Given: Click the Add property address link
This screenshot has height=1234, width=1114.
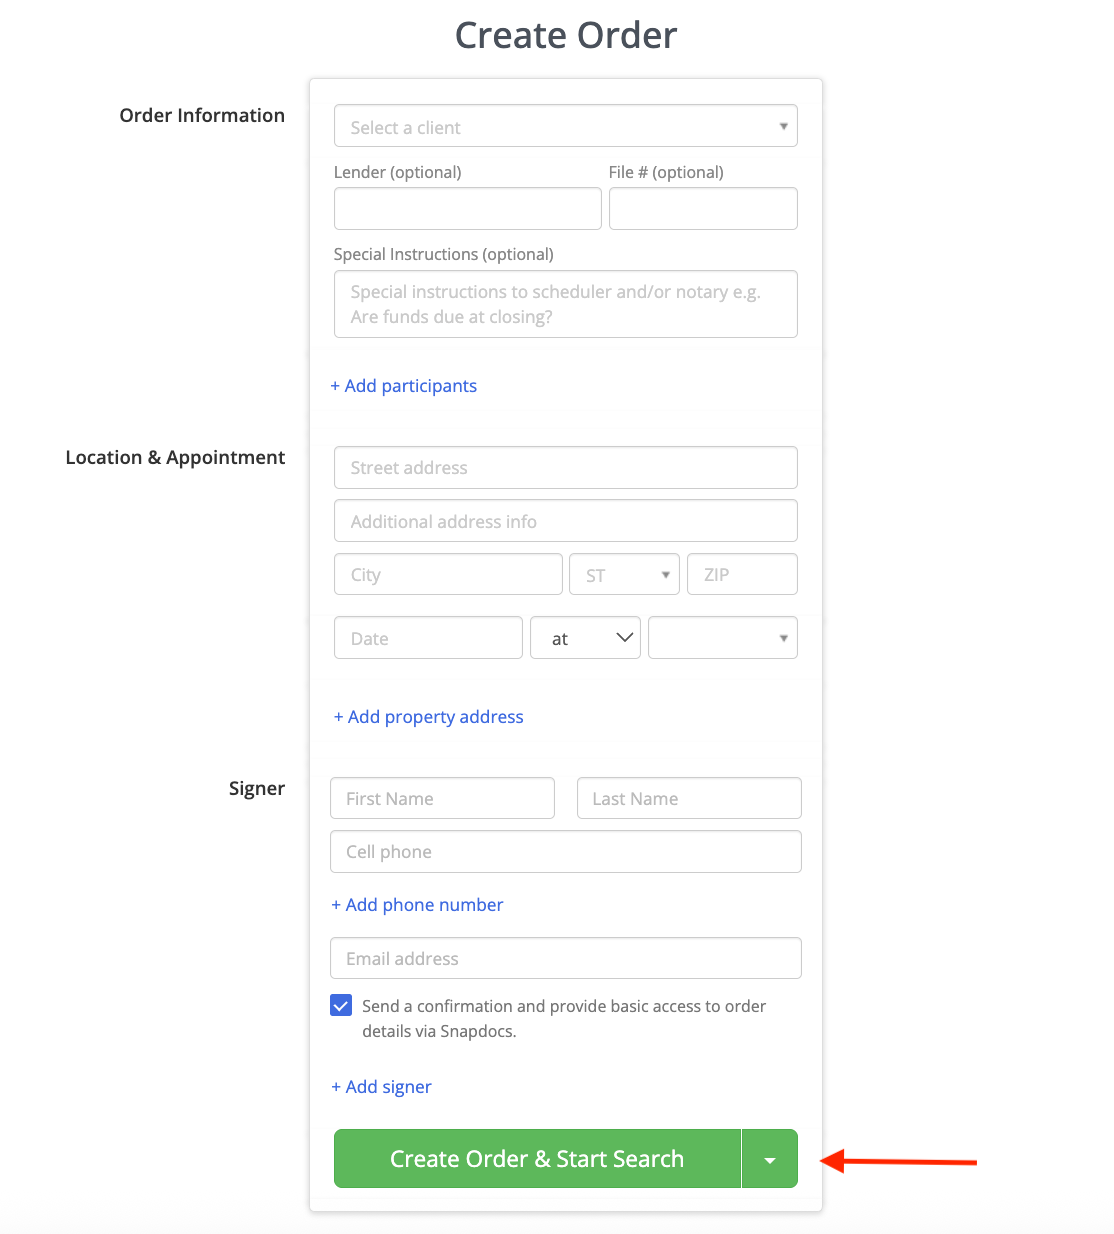Looking at the screenshot, I should (x=429, y=717).
